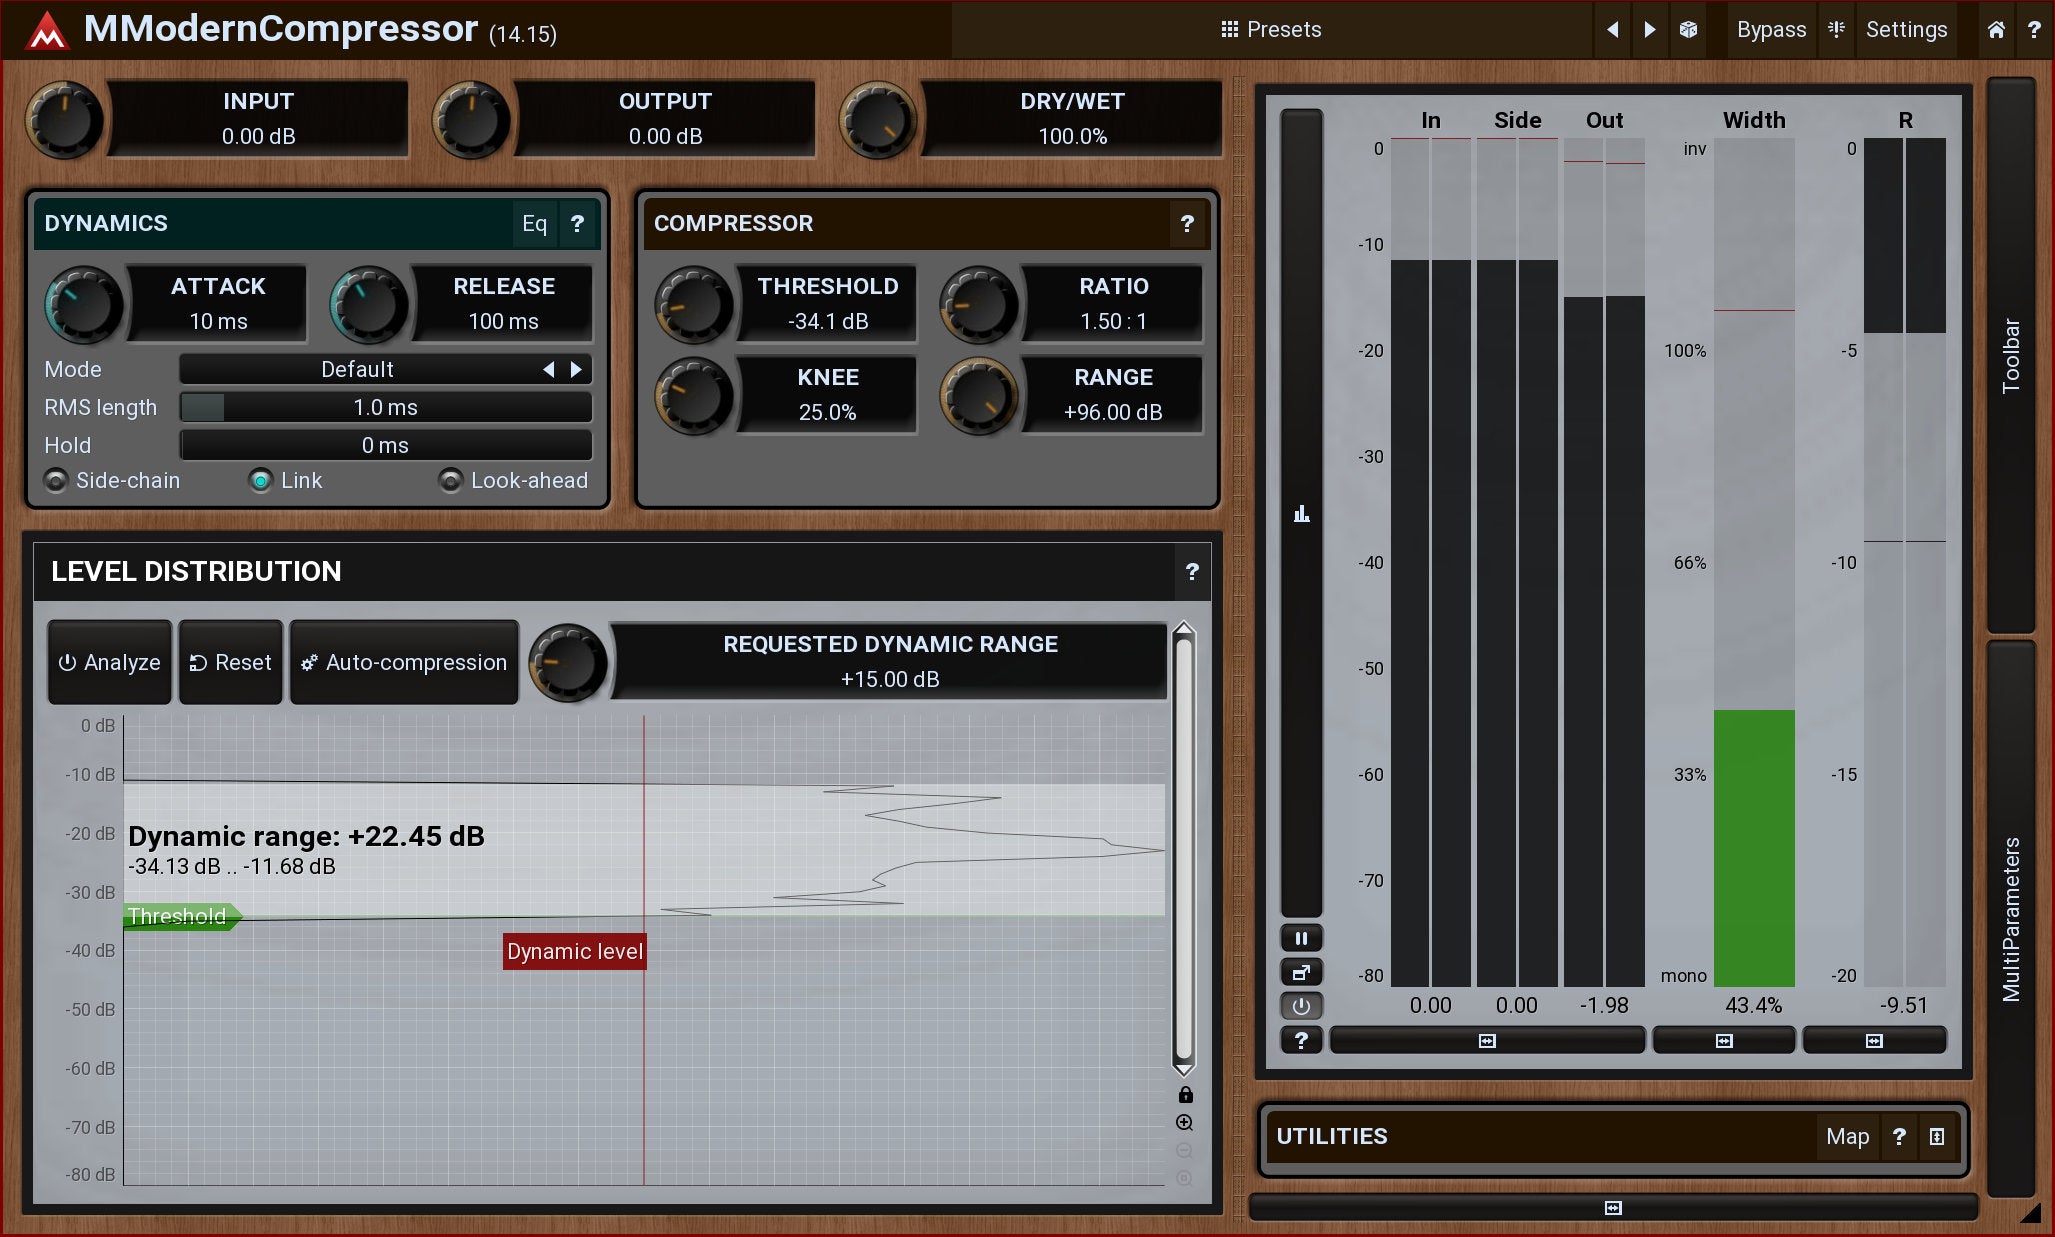Open the Settings menu
Viewport: 2055px width, 1237px height.
point(1906,29)
